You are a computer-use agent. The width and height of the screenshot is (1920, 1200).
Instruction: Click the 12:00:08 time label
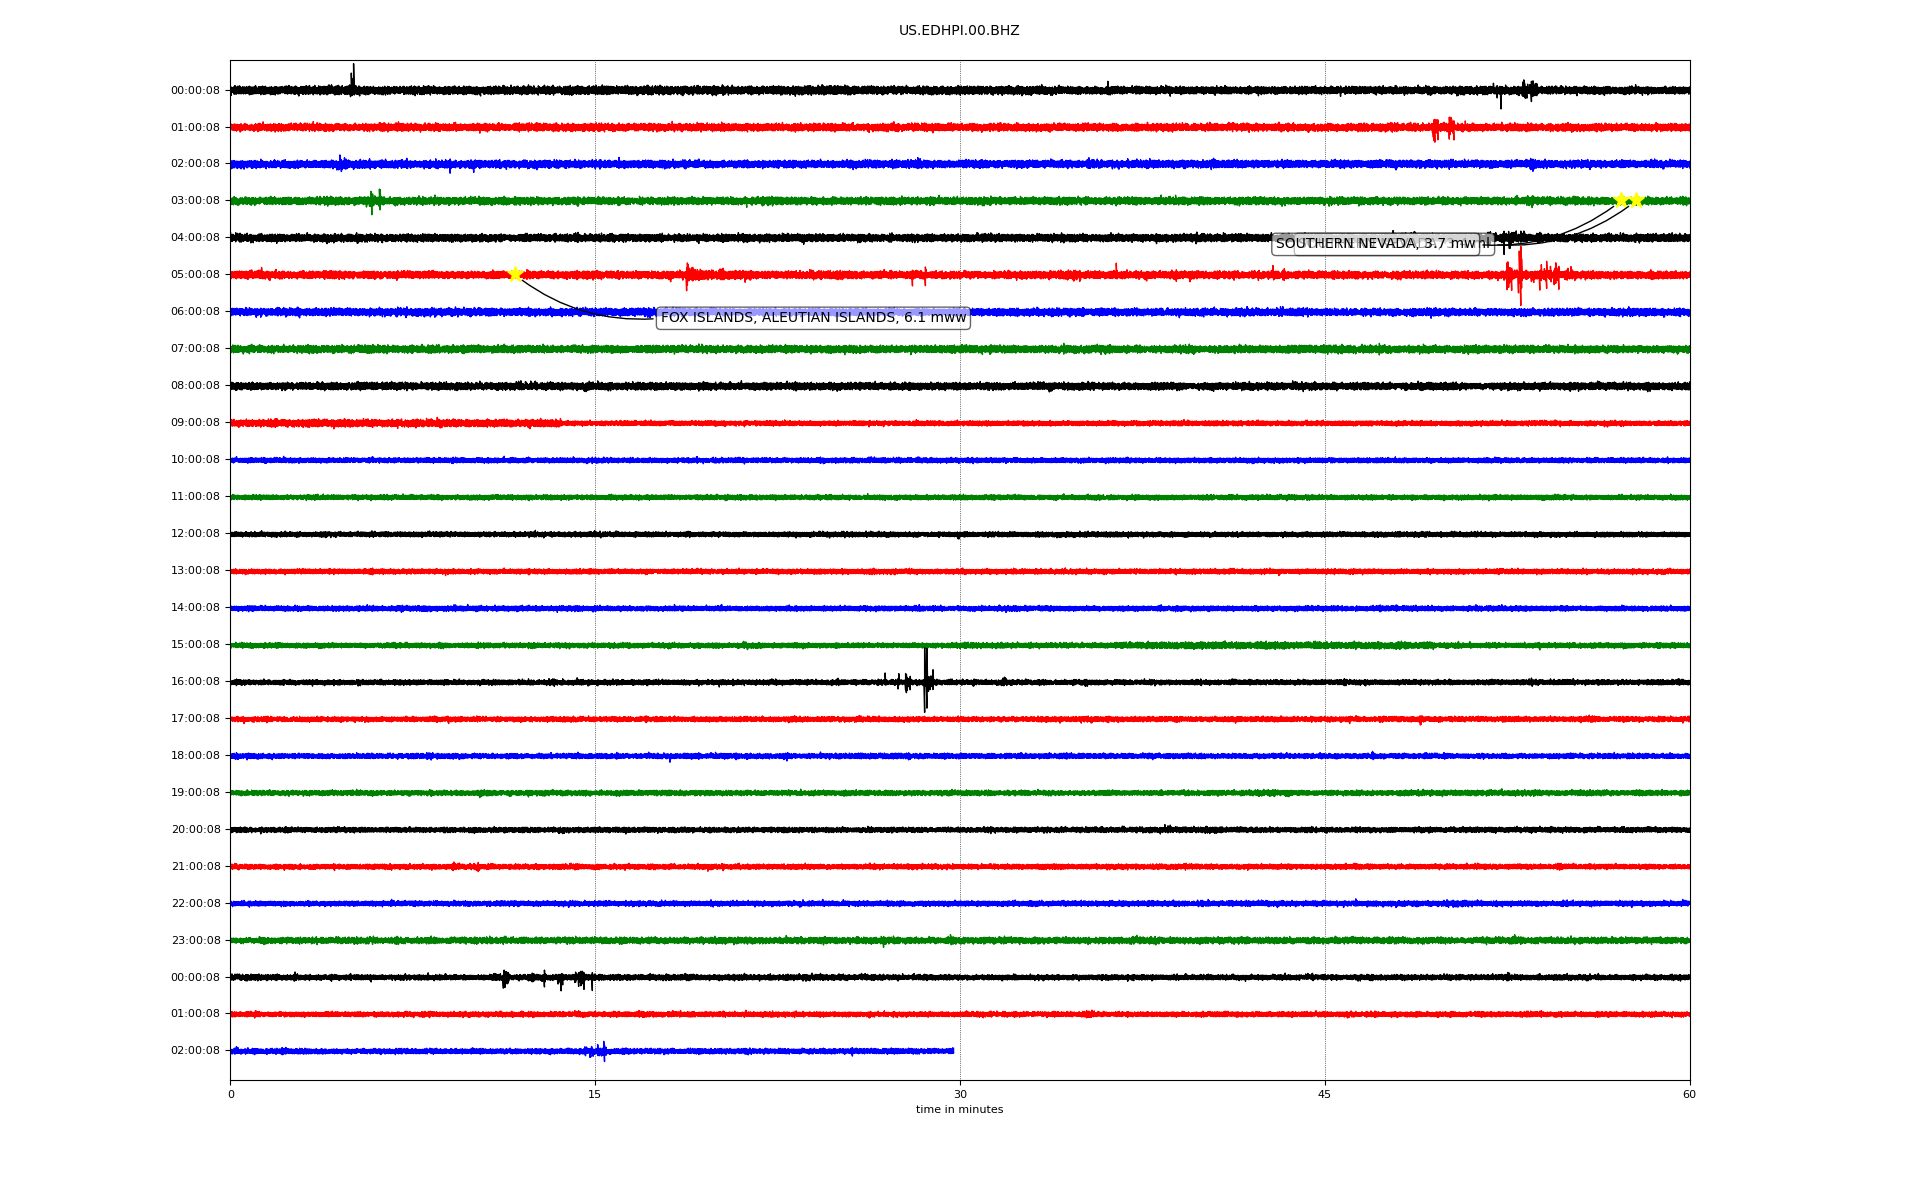tap(195, 534)
